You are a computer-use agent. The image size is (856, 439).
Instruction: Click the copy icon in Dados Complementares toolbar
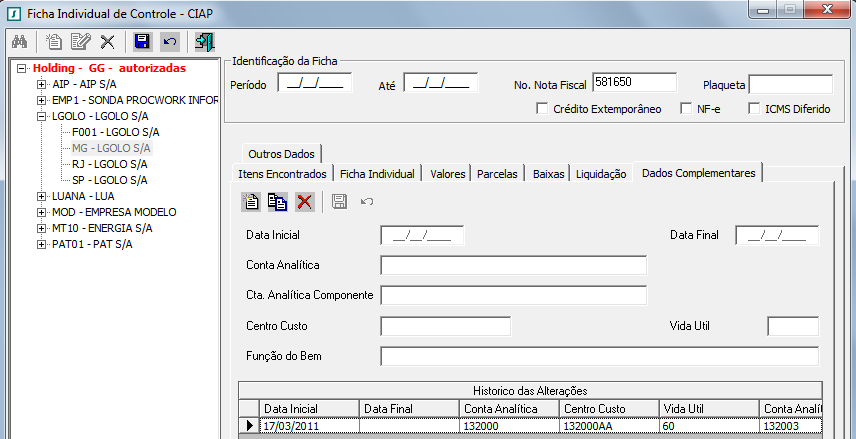pyautogui.click(x=277, y=202)
